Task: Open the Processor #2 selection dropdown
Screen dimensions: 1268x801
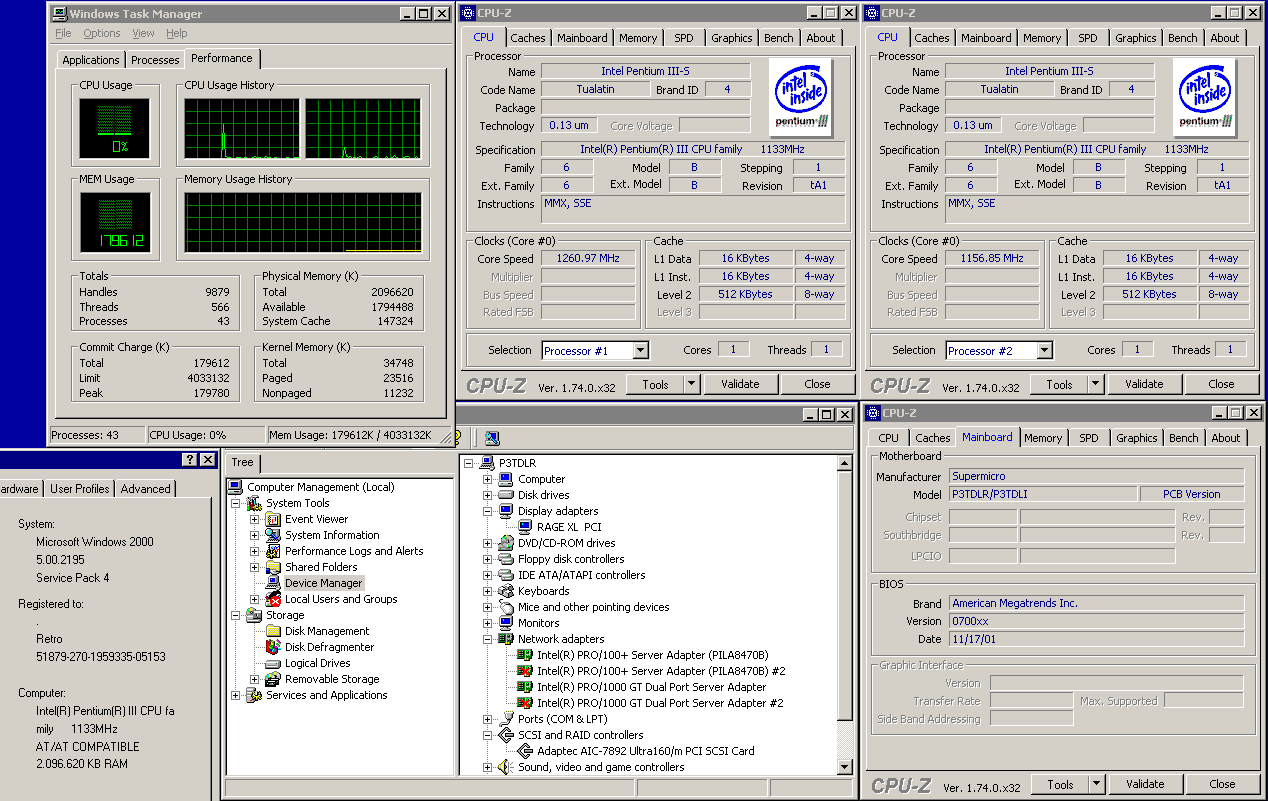Action: click(x=1044, y=350)
